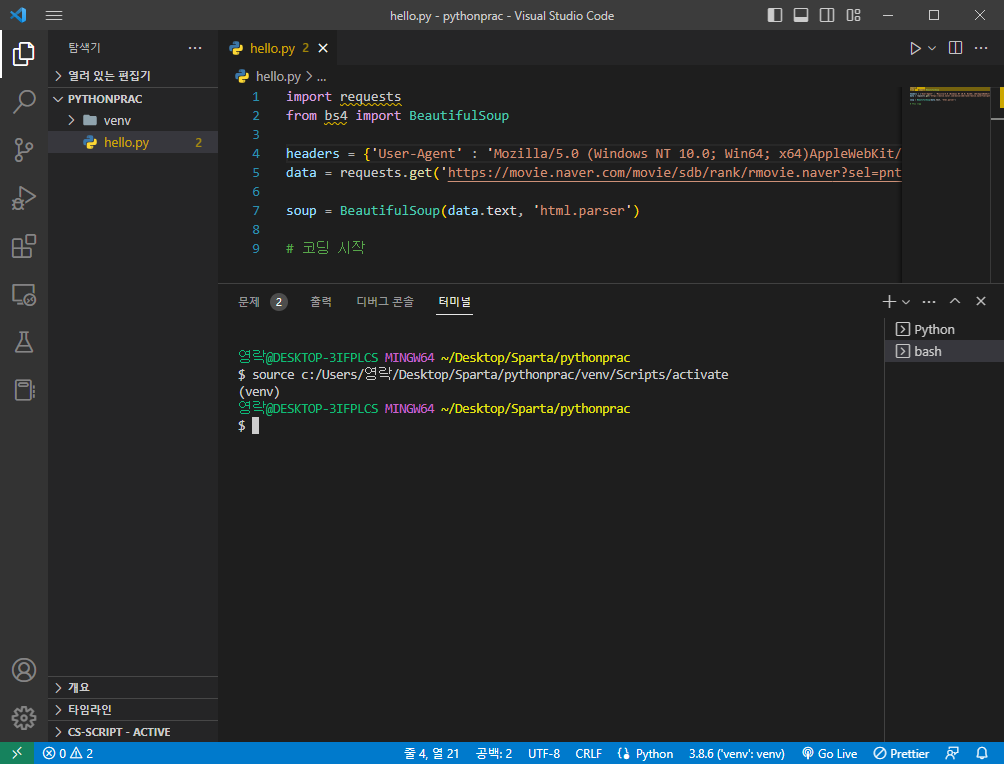Open errors and warnings status item
Screen dimensions: 1004x764
(x=68, y=753)
